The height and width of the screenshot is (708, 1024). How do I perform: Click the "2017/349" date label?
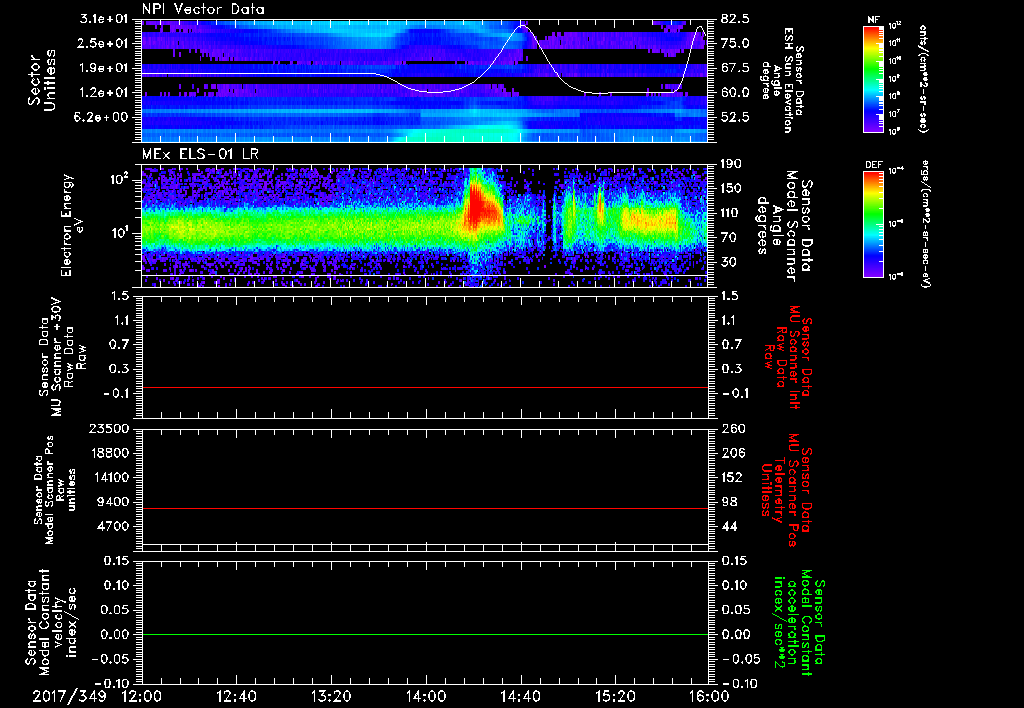[x=69, y=696]
